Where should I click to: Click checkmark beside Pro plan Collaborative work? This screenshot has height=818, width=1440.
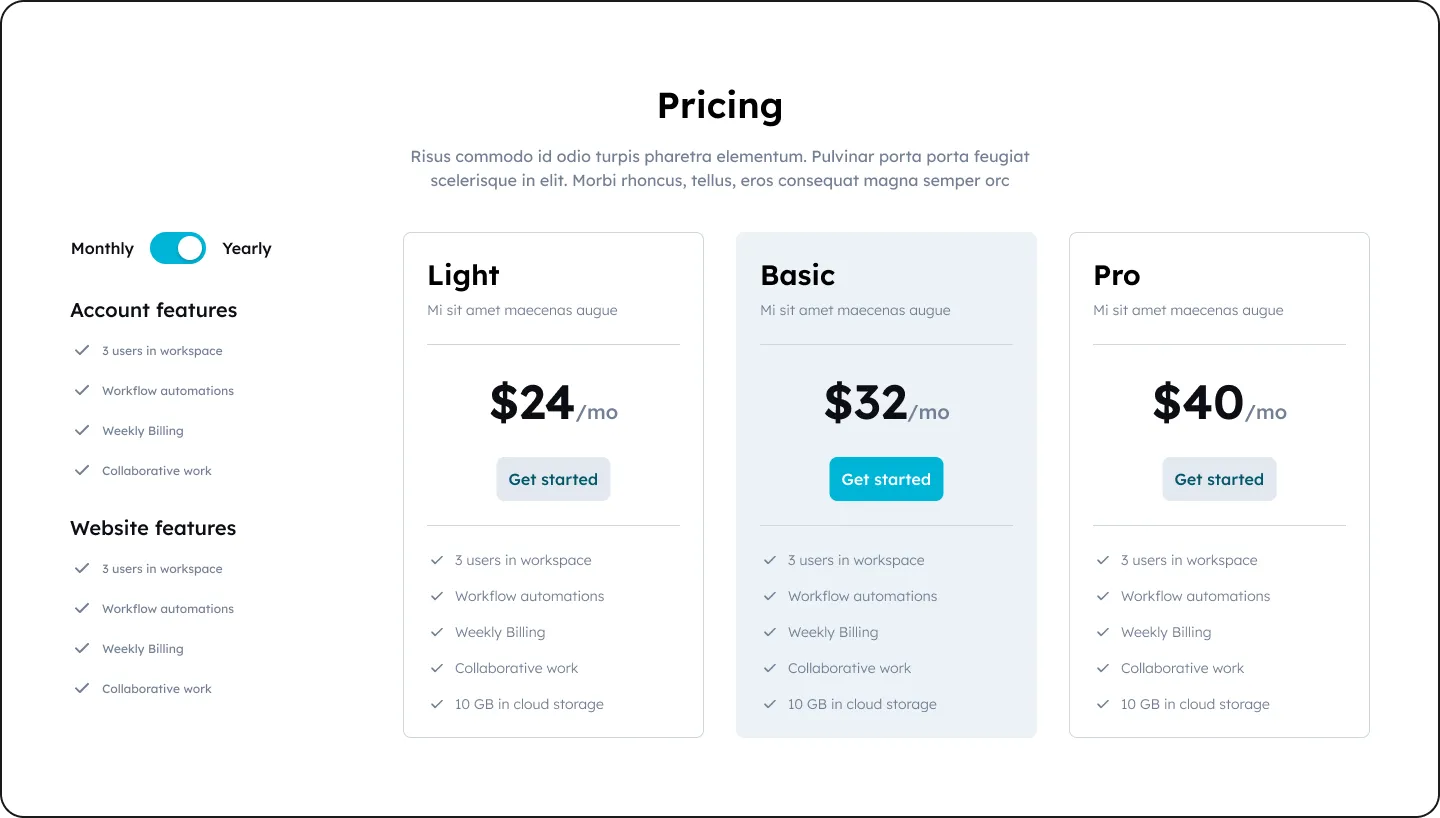1103,668
